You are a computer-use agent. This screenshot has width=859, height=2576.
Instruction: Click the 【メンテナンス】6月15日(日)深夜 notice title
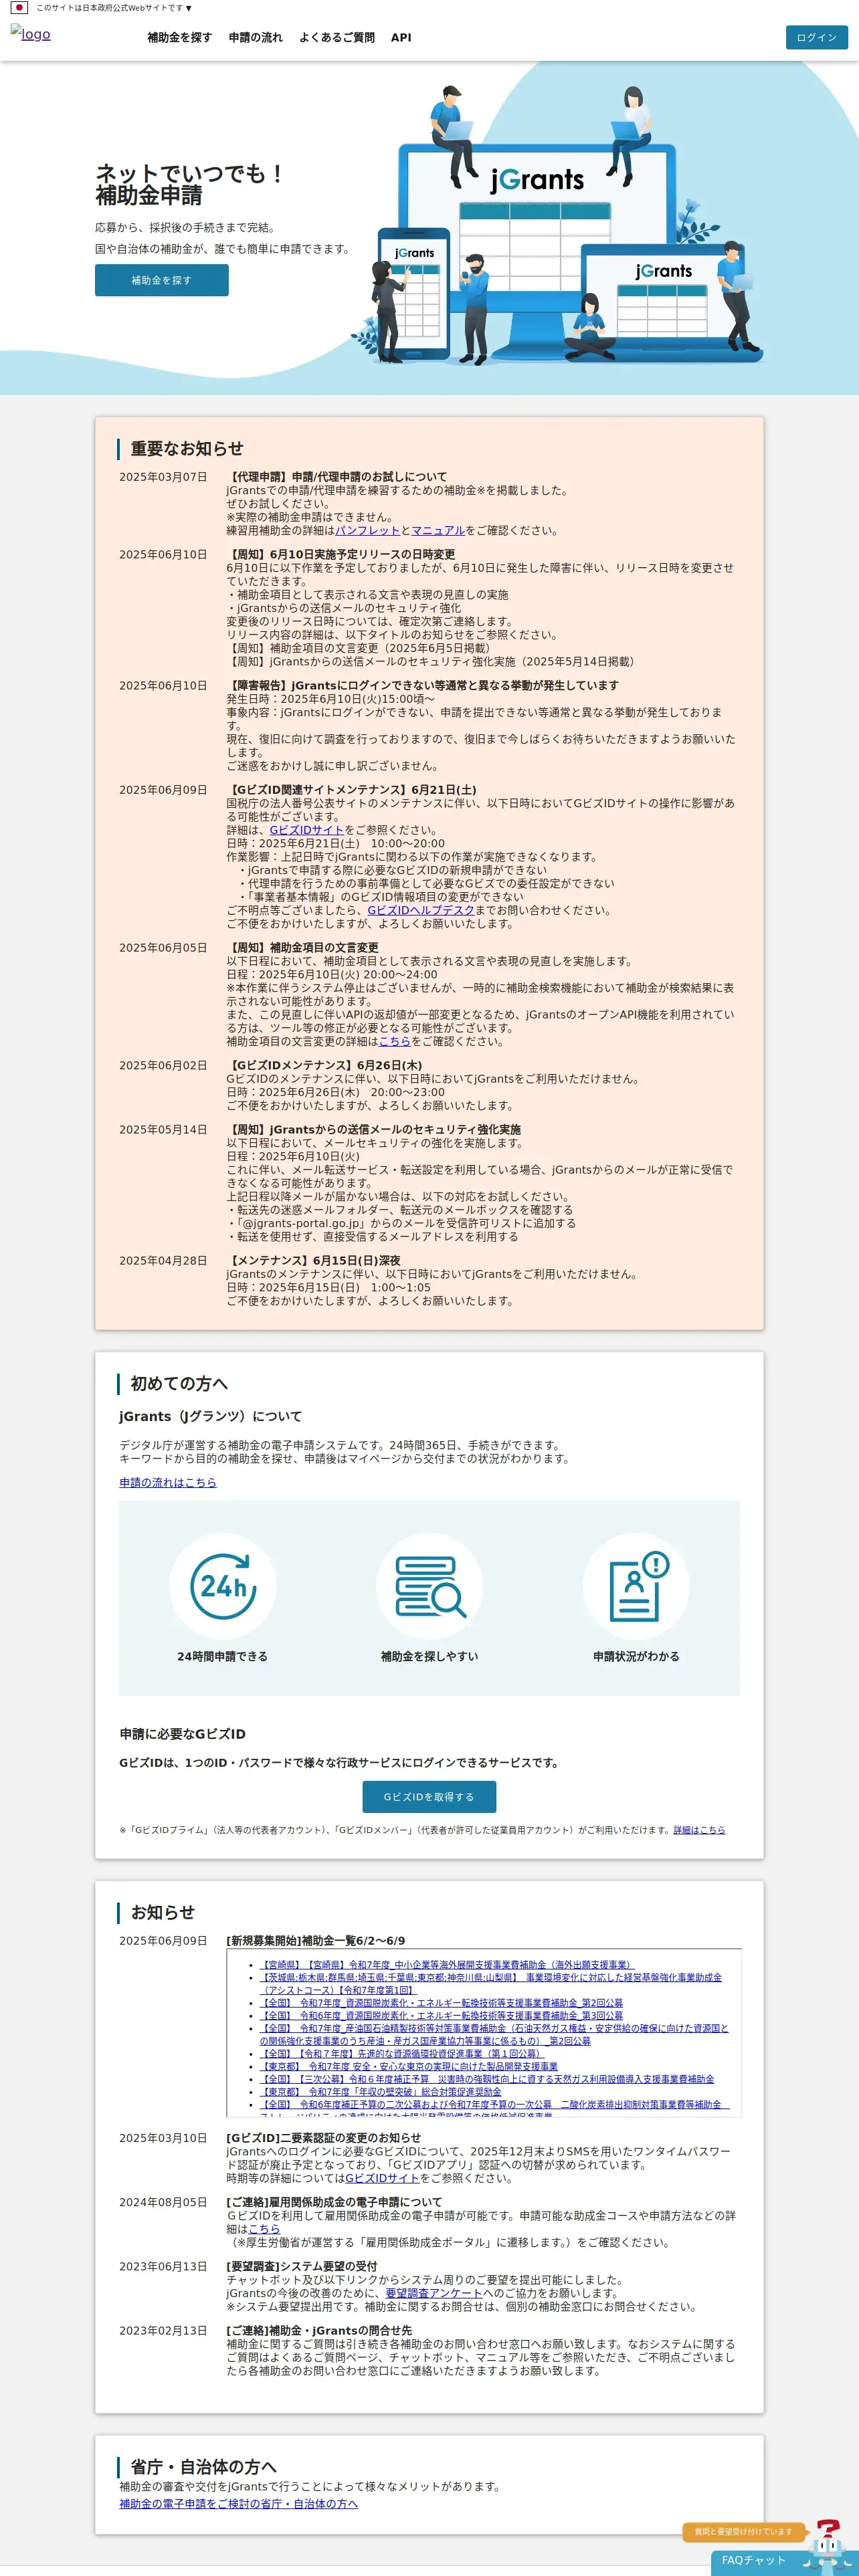click(313, 1261)
